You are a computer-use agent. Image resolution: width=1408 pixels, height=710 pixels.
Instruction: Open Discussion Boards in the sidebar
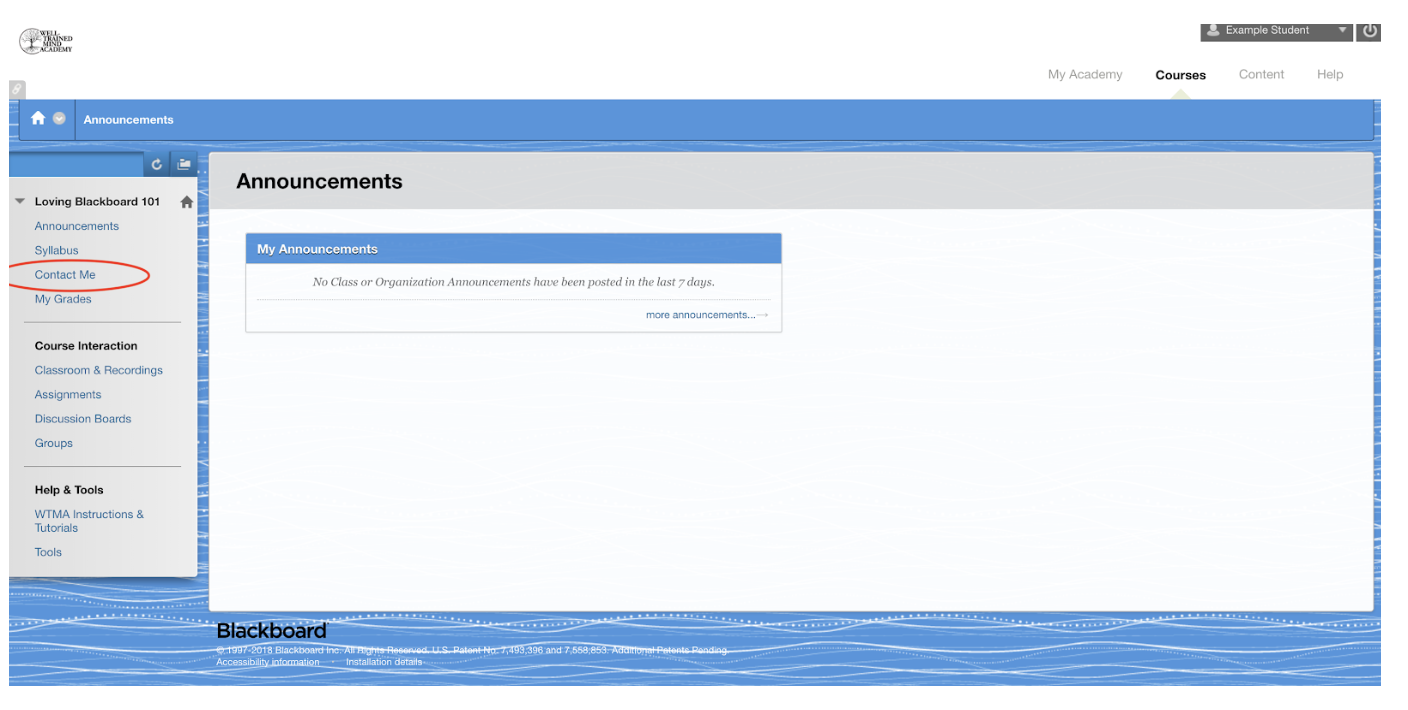(83, 419)
